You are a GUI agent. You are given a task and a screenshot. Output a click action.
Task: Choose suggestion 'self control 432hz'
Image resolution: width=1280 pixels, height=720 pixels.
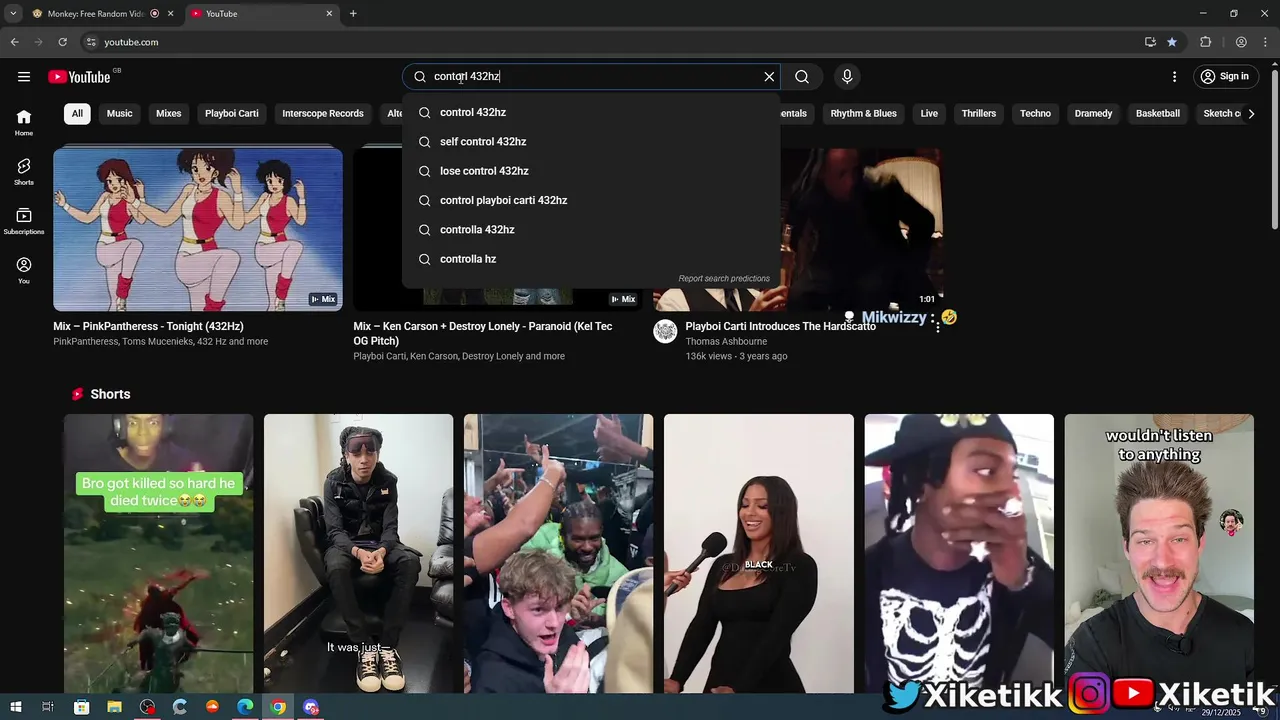(591, 142)
